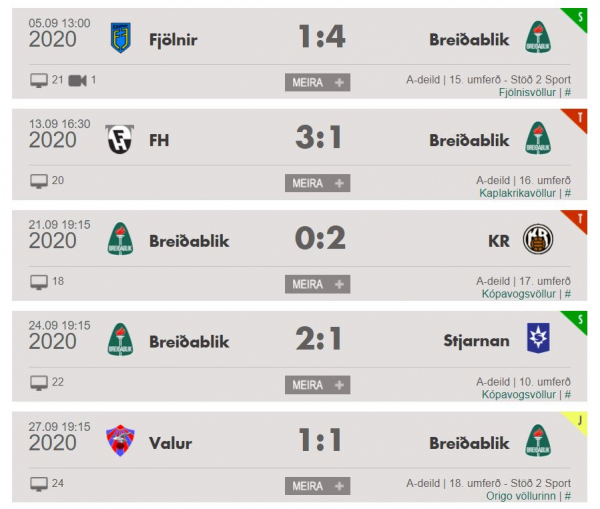Viewport: 600px width, 509px height.
Task: Click the video camera icon in Fjölnir match
Action: point(77,80)
